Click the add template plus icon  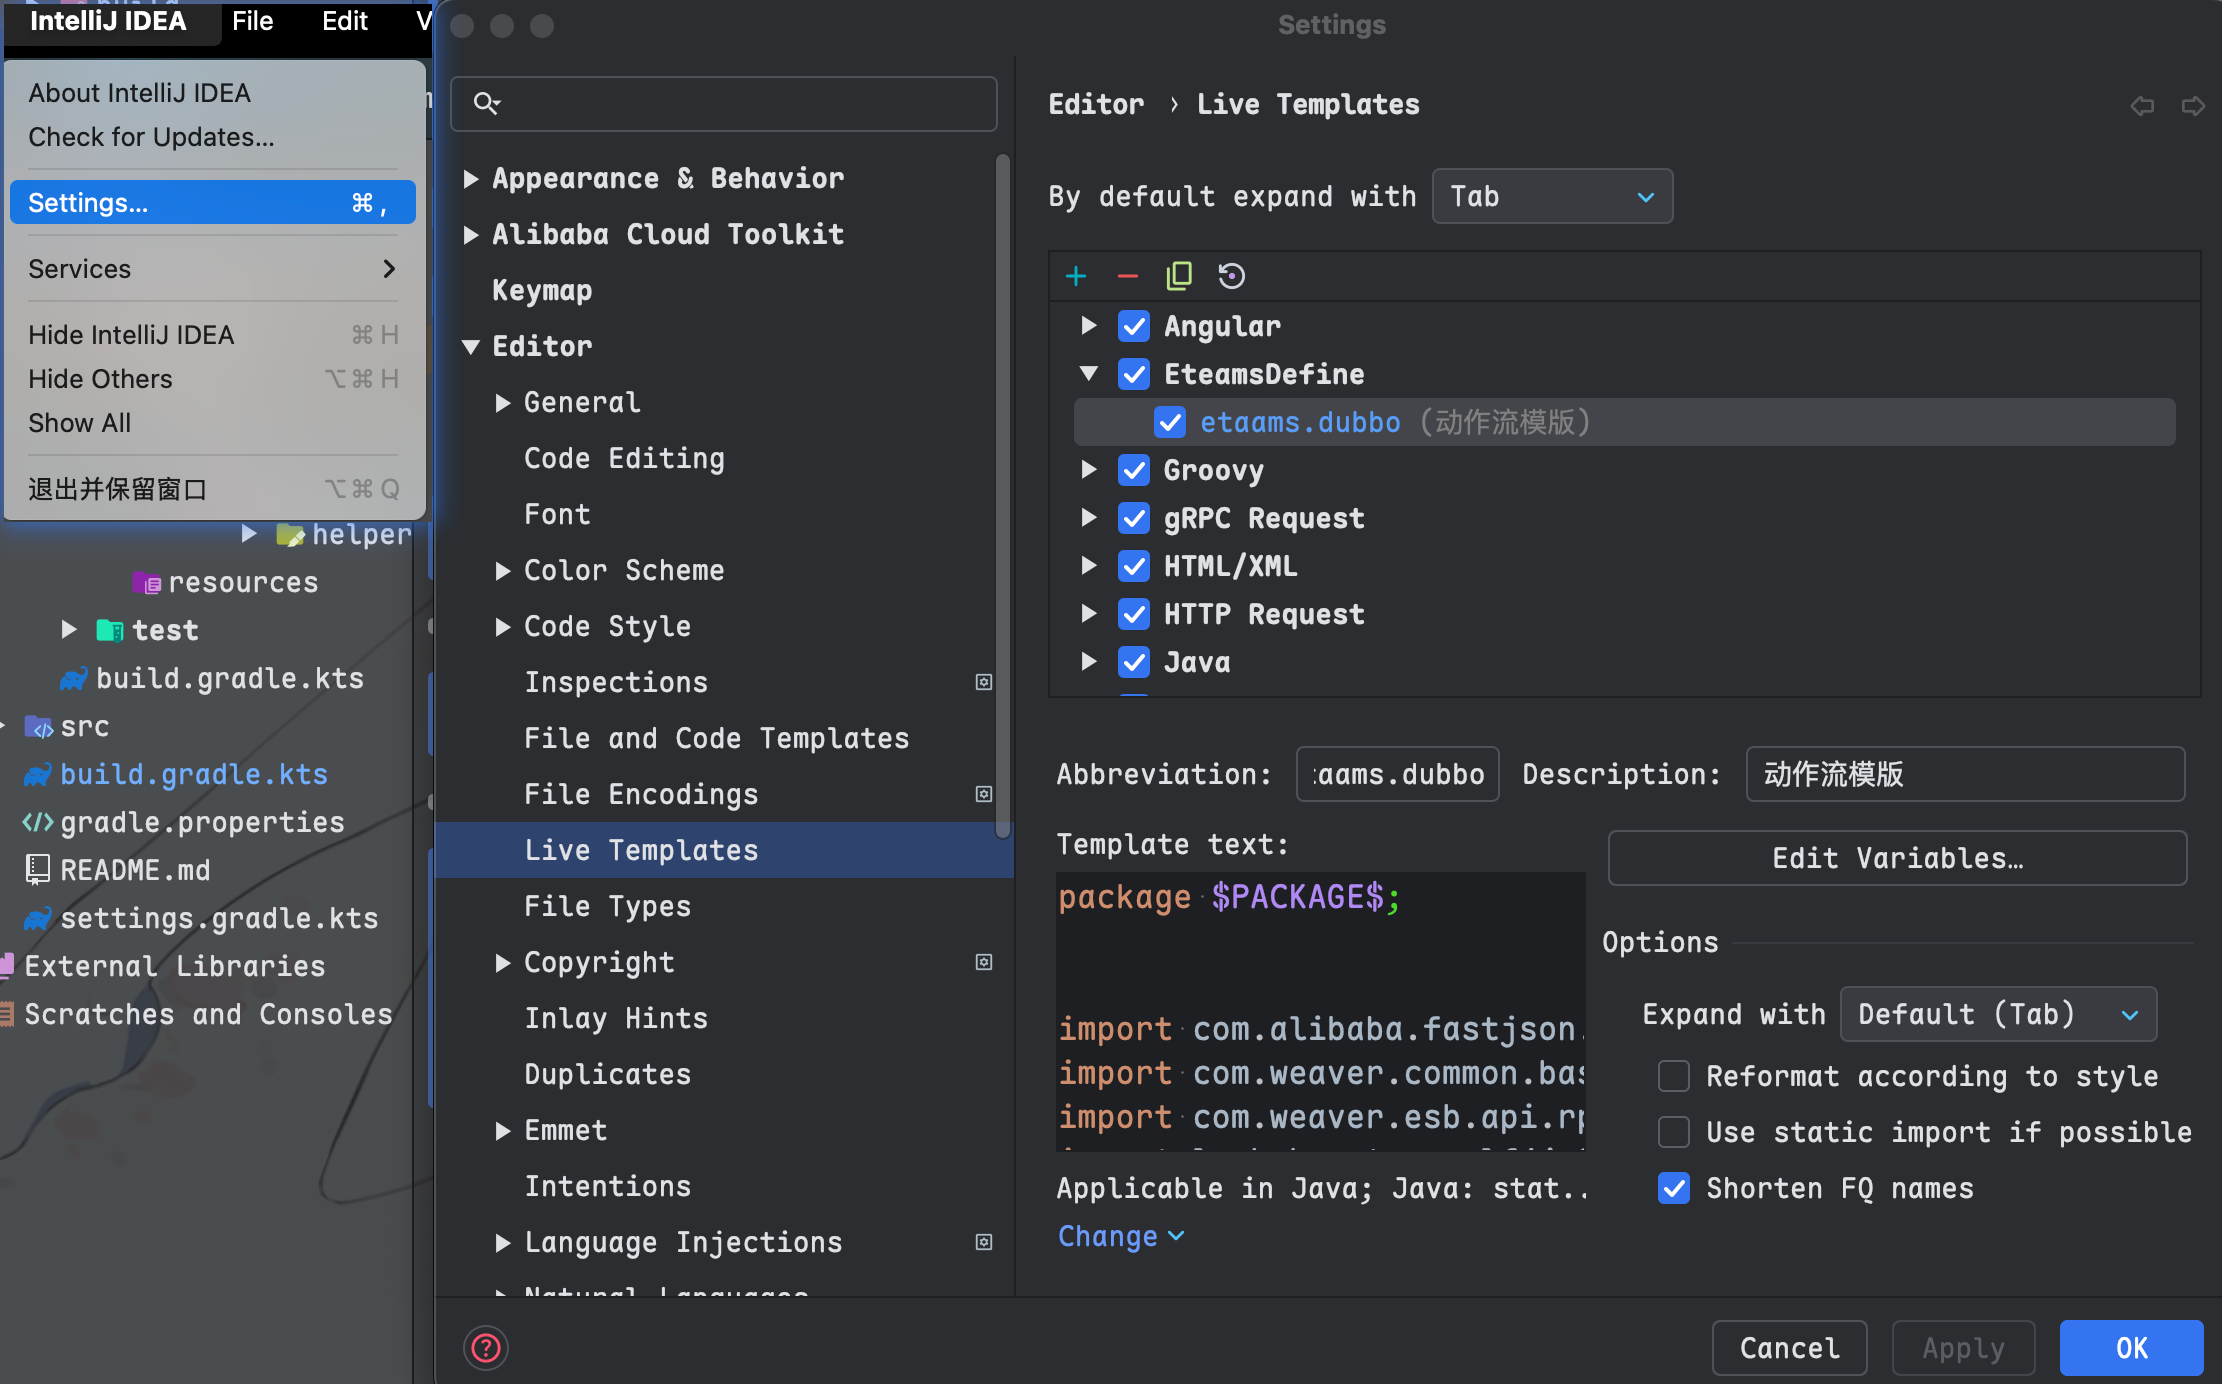coord(1076,276)
